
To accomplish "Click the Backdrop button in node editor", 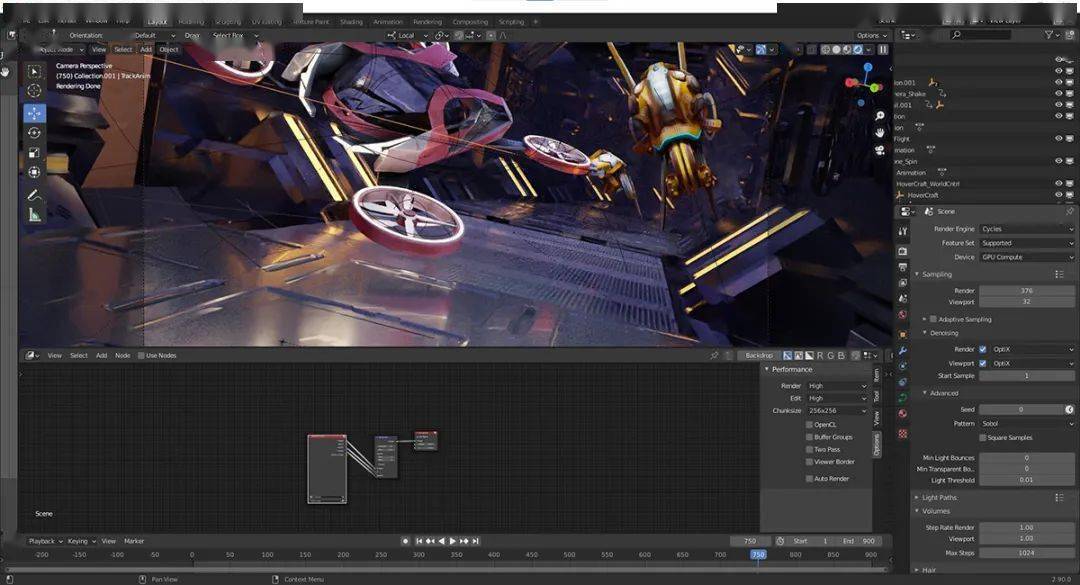I will click(759, 355).
